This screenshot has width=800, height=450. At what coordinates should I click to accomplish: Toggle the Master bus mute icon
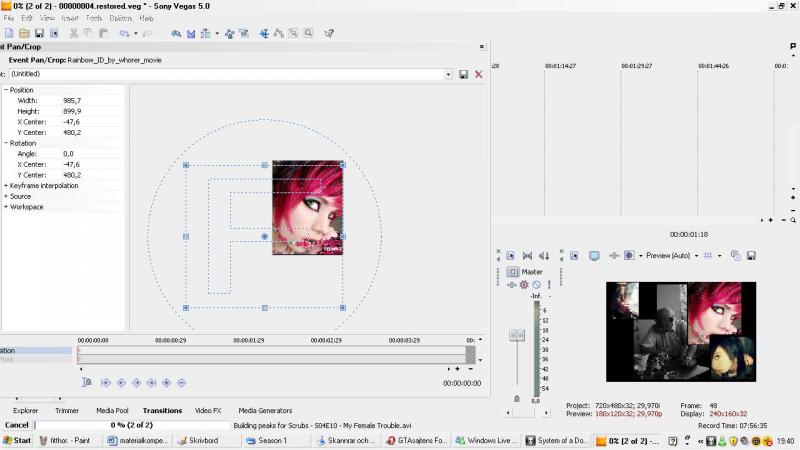(536, 285)
